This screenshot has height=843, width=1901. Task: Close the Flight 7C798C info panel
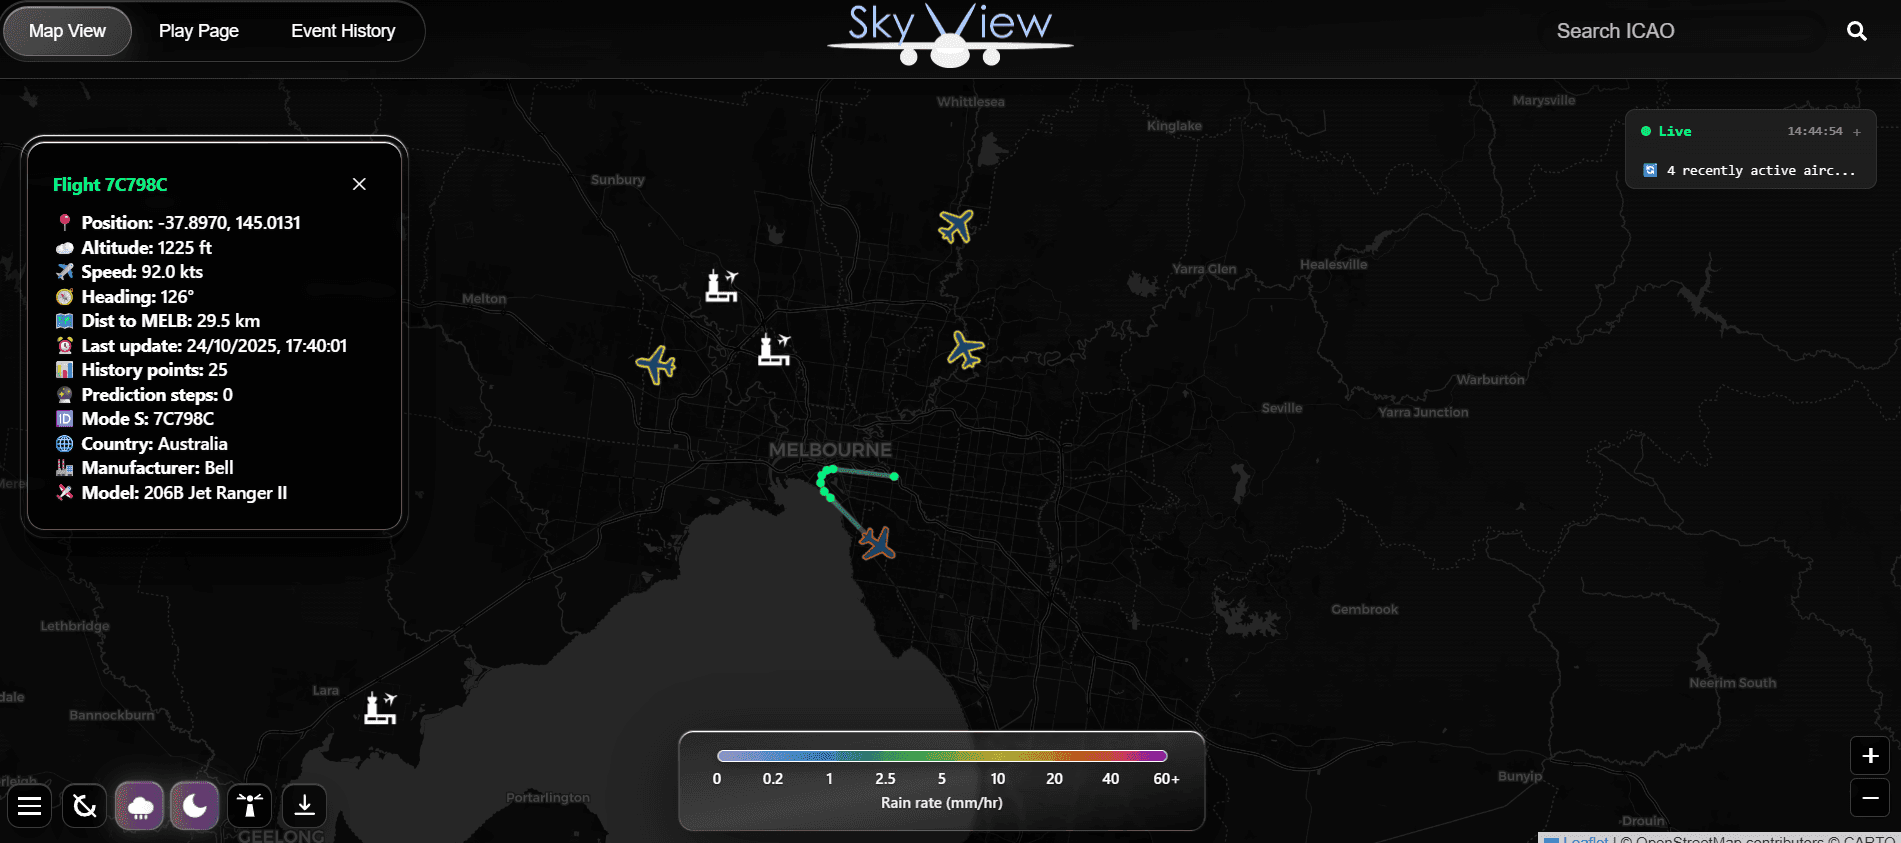point(359,184)
